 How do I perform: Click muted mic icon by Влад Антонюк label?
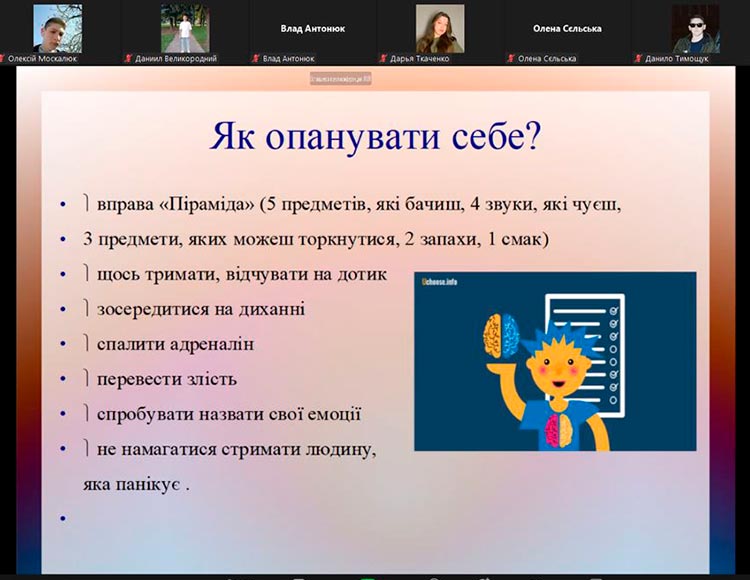pos(255,58)
